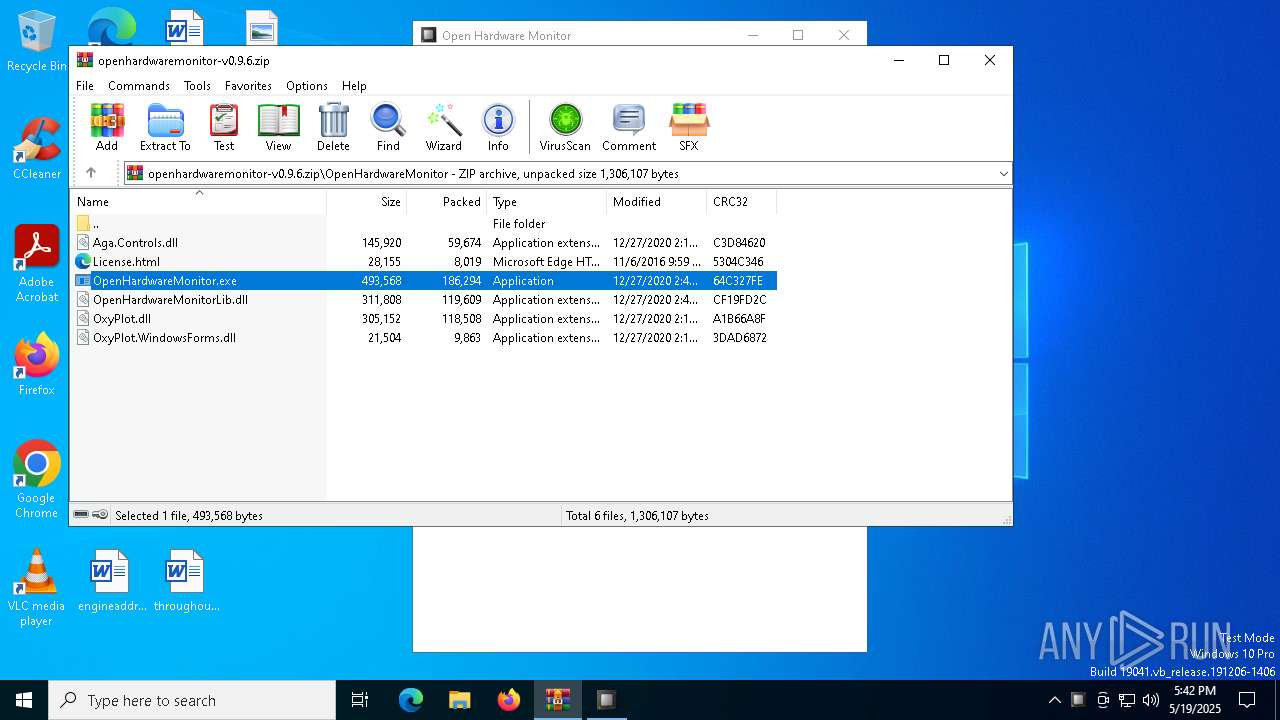Sort by the Name column header
The image size is (1280, 720).
[198, 202]
